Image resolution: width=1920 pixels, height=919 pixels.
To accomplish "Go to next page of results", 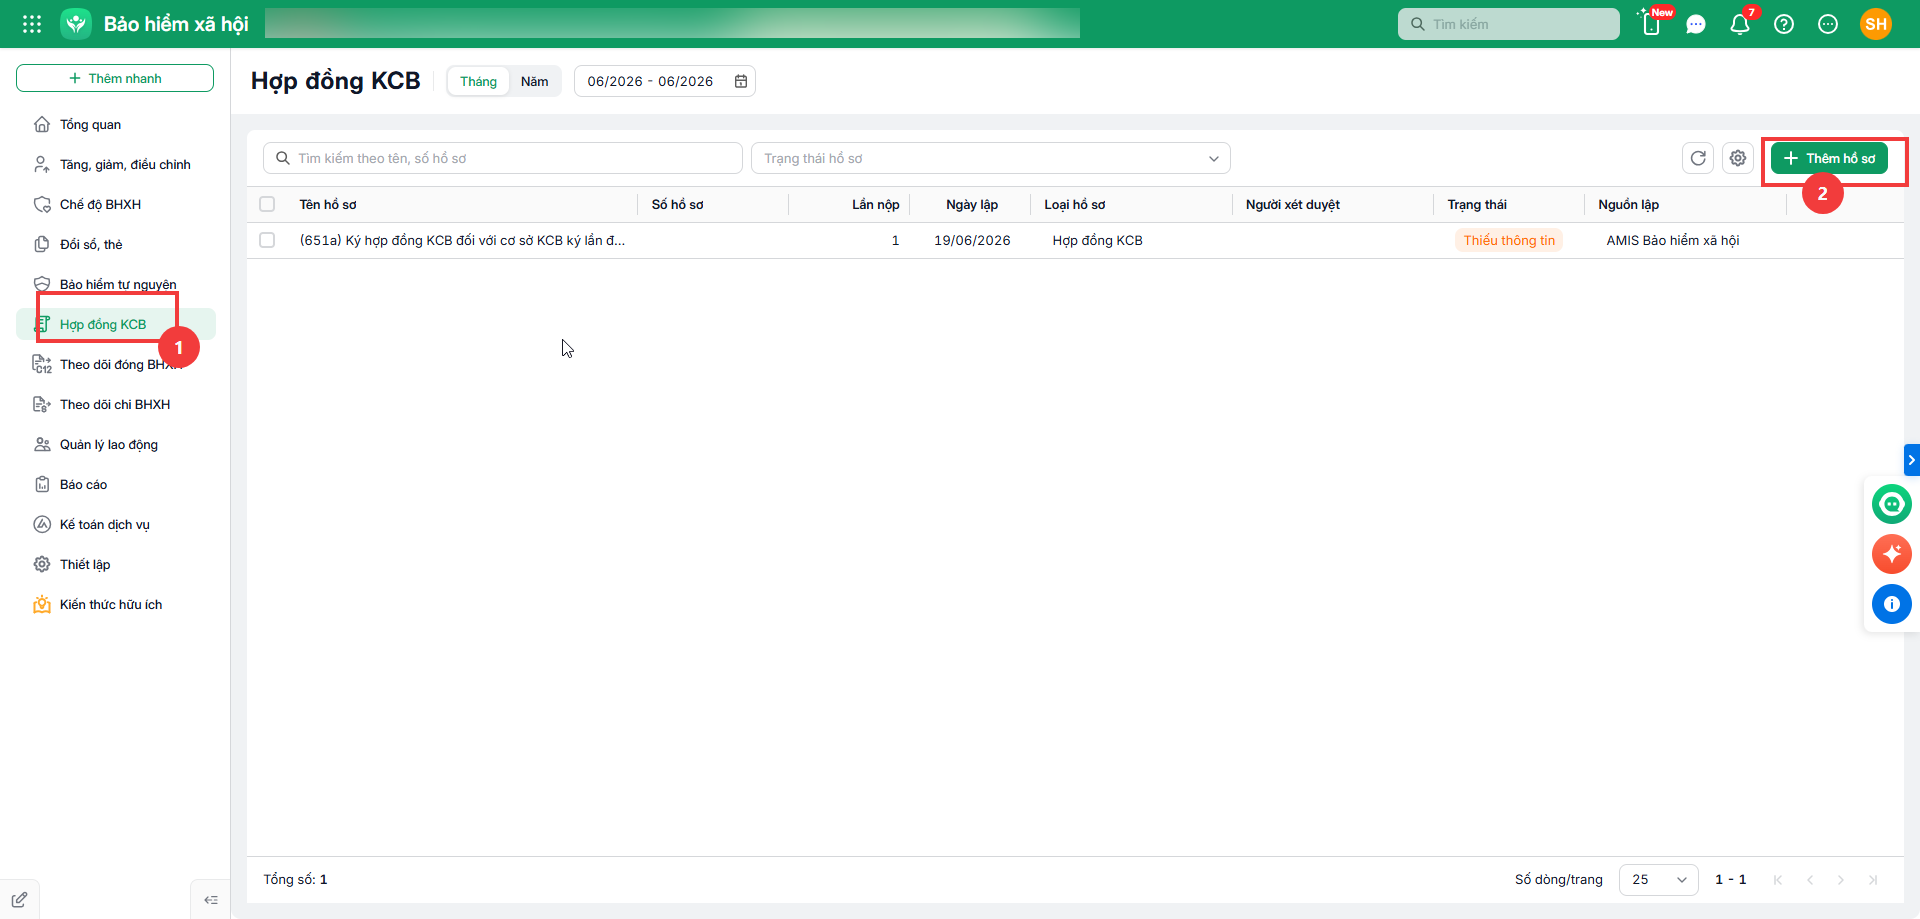I will [1841, 880].
